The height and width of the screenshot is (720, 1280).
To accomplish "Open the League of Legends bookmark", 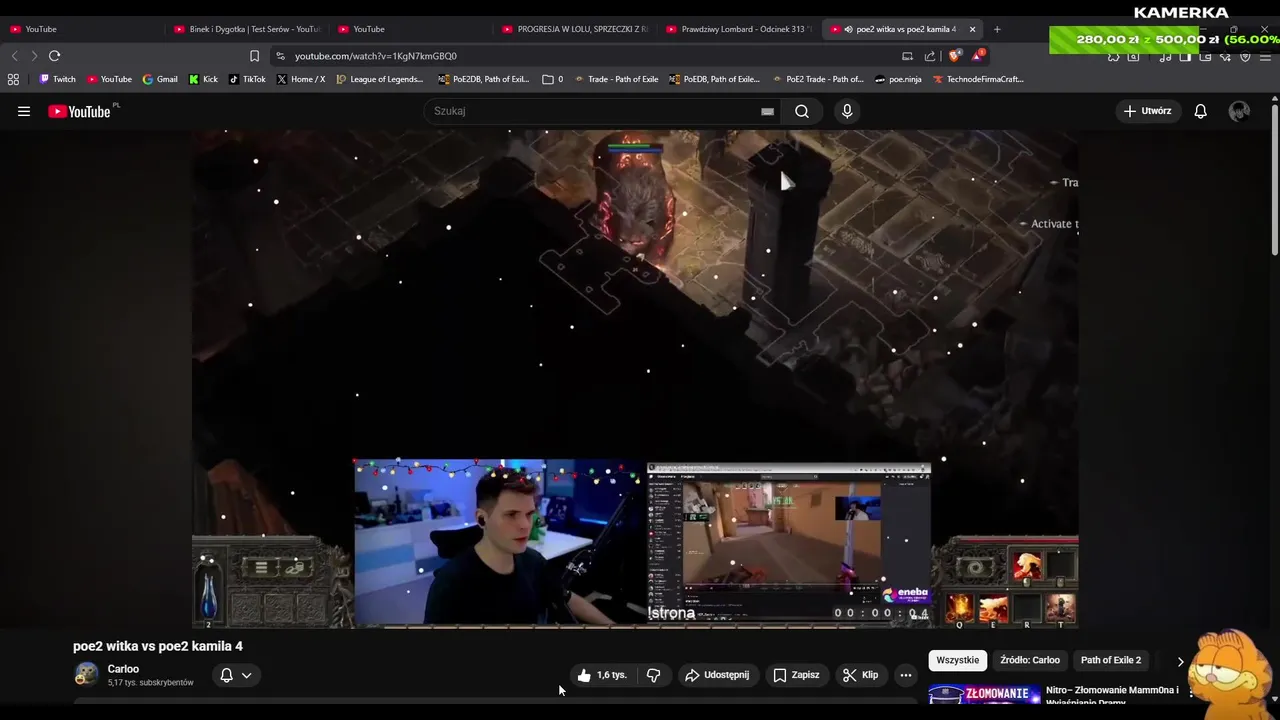I will (x=380, y=79).
